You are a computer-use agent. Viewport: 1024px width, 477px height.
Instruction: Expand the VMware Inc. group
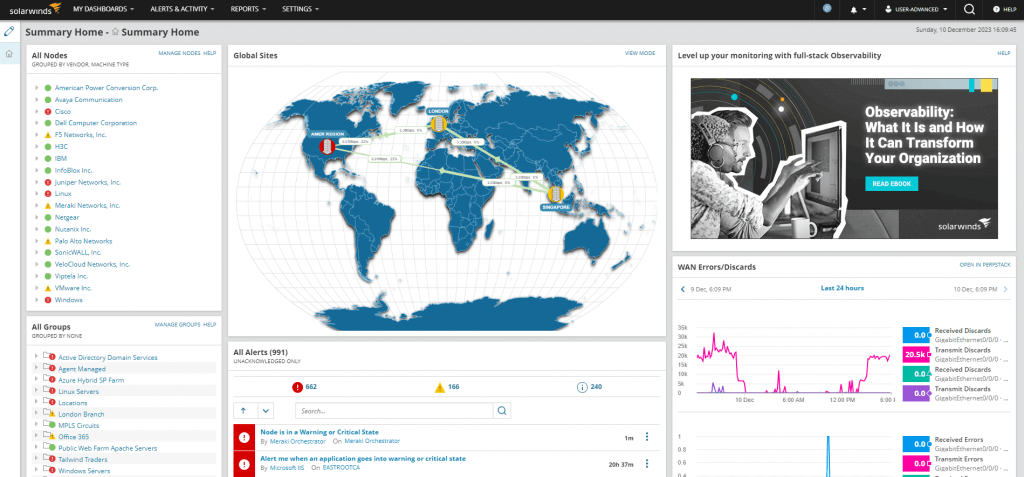click(37, 288)
